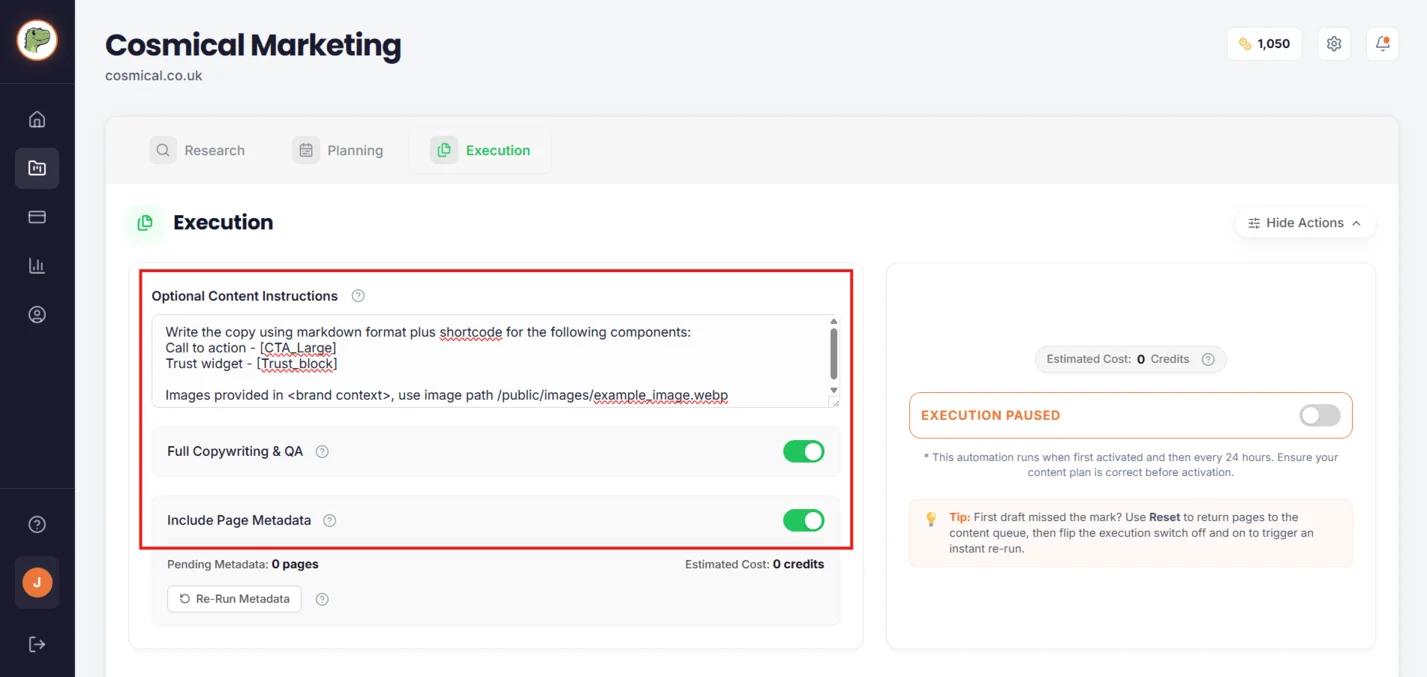Click the cosmical.co.uk domain text
The height and width of the screenshot is (677, 1427).
[154, 76]
